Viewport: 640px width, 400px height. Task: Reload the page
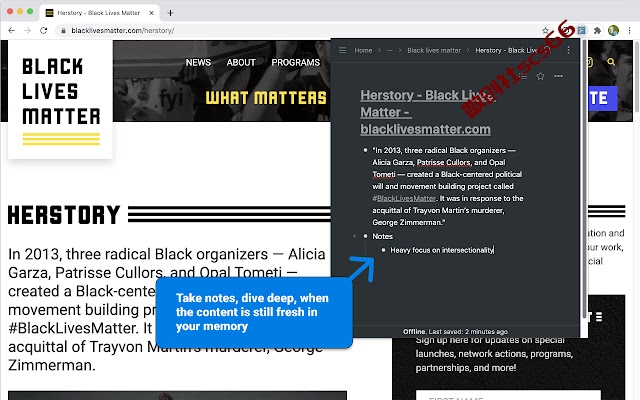(43, 31)
